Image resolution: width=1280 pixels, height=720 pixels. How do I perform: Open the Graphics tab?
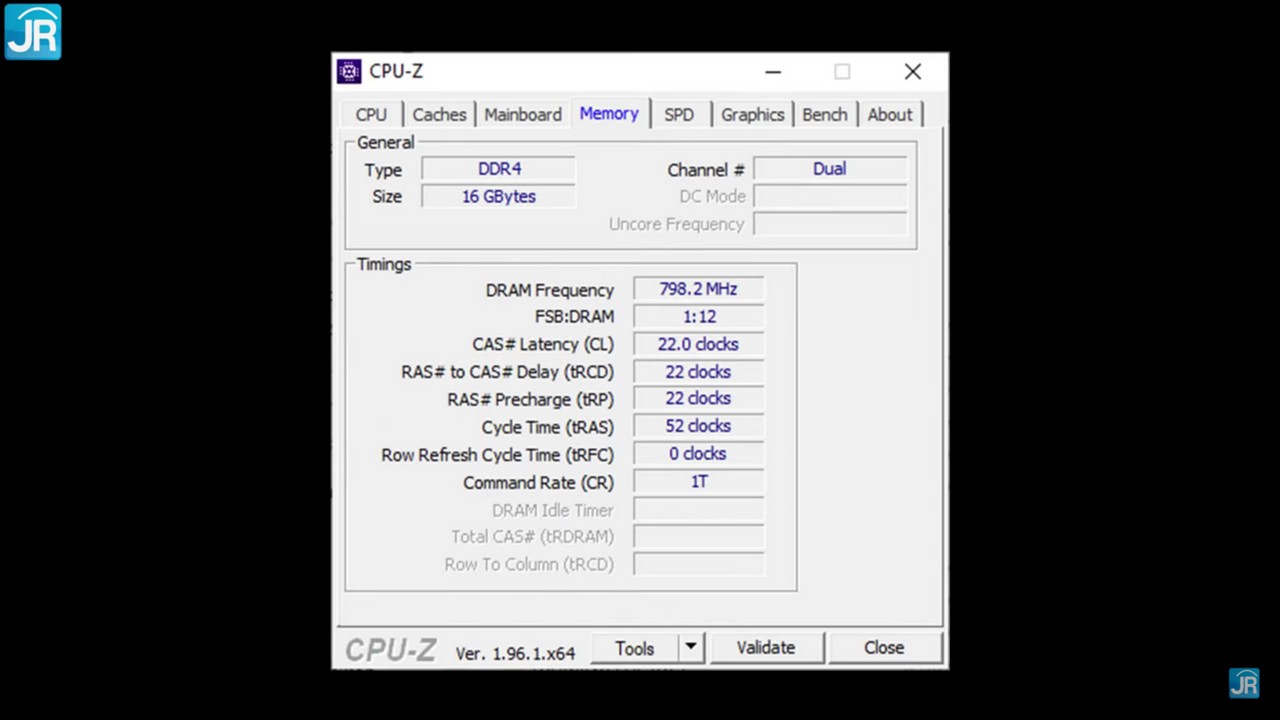pos(752,115)
